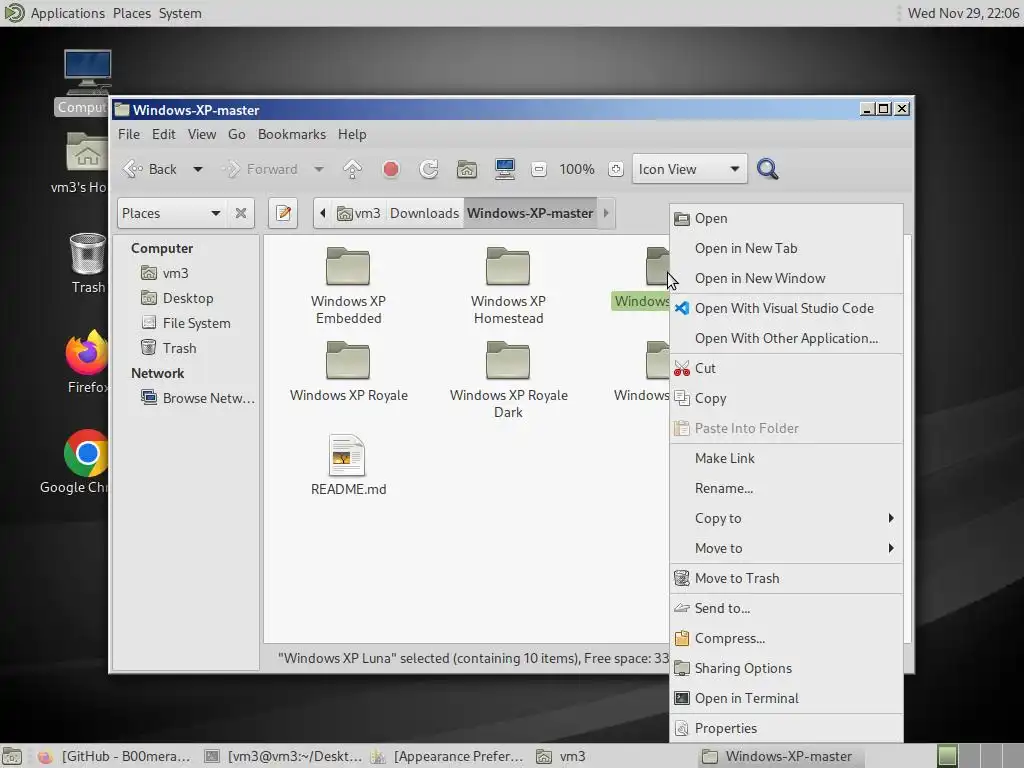Switch to GitHub browser taskbar item
Viewport: 1024px width, 768px height.
pyautogui.click(x=114, y=756)
